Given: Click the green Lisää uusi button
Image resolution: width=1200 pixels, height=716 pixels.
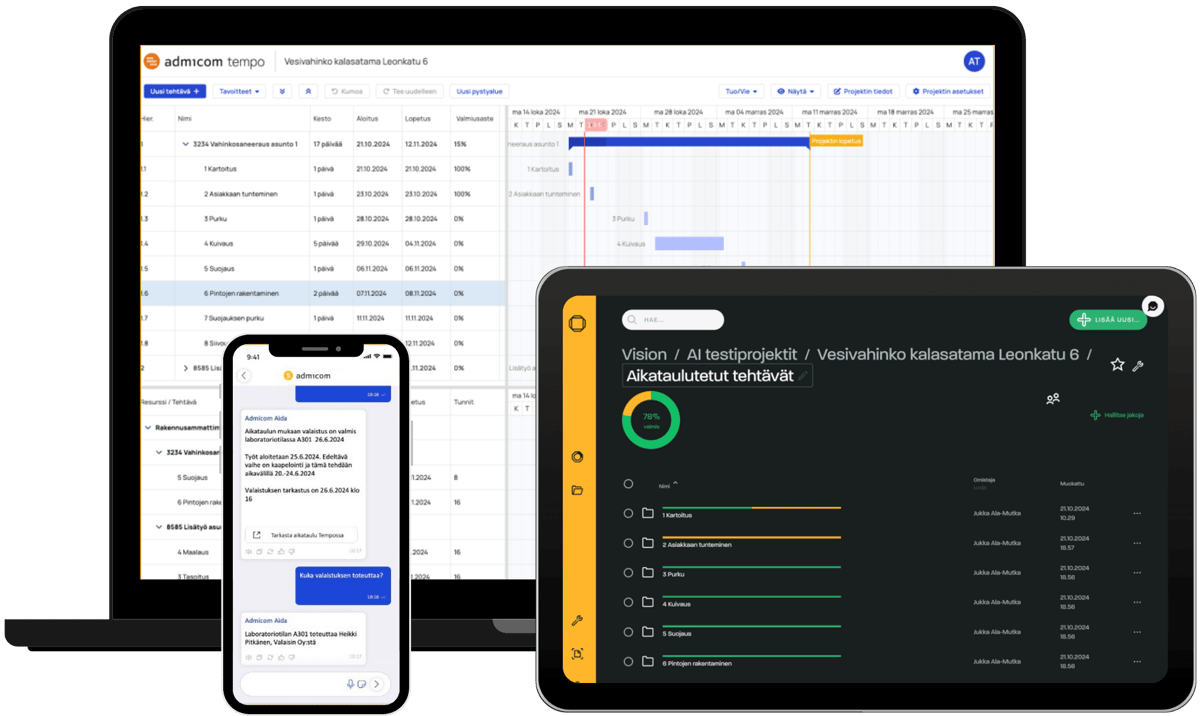Looking at the screenshot, I should (1108, 319).
